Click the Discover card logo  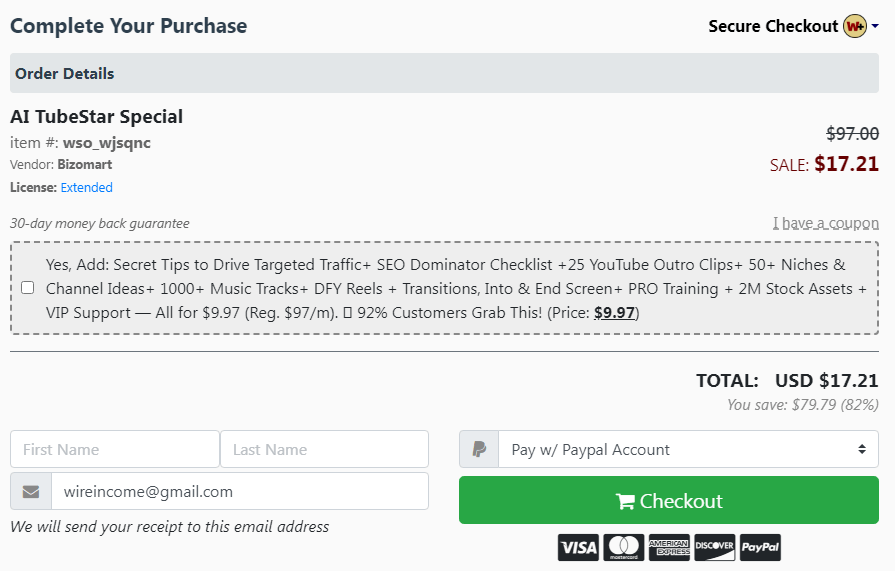[x=715, y=548]
